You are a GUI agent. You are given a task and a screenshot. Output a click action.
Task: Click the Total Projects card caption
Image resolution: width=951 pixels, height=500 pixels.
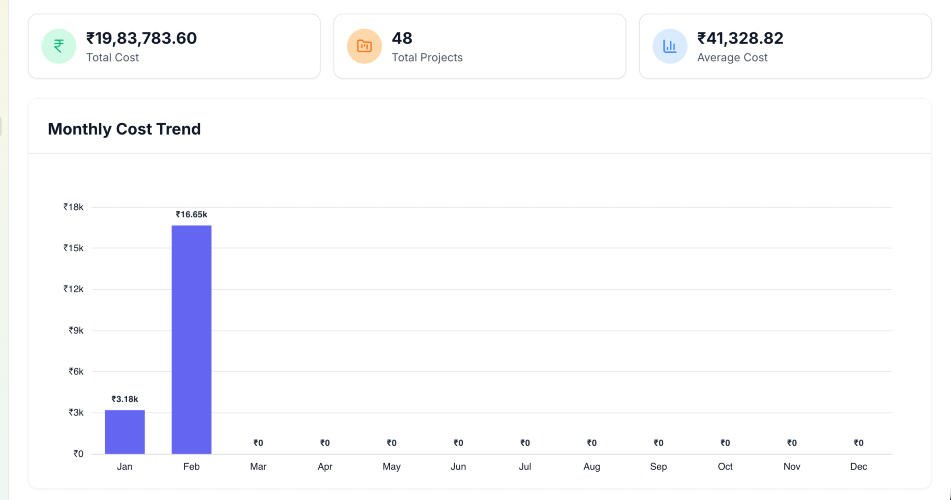[x=427, y=58]
